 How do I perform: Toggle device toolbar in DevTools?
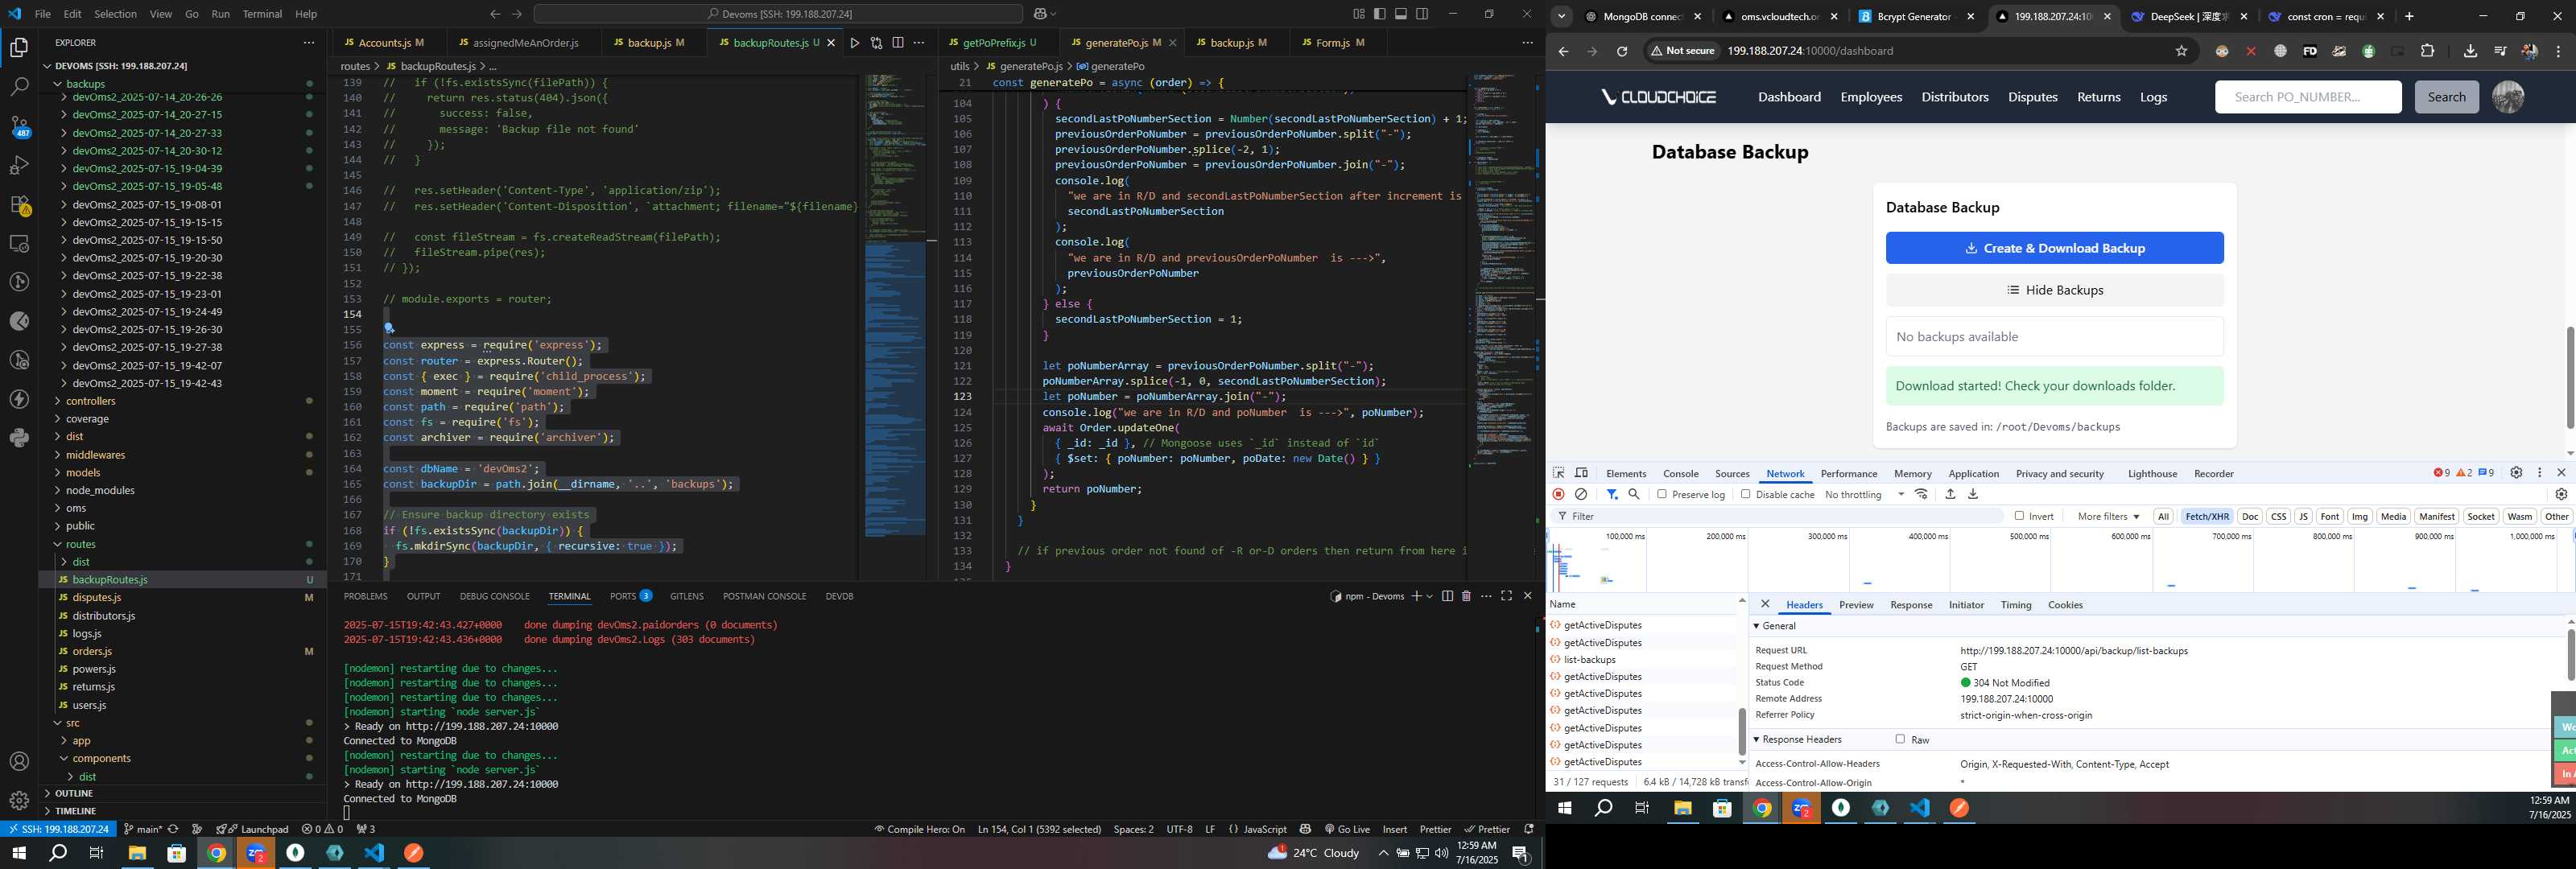(x=1581, y=473)
